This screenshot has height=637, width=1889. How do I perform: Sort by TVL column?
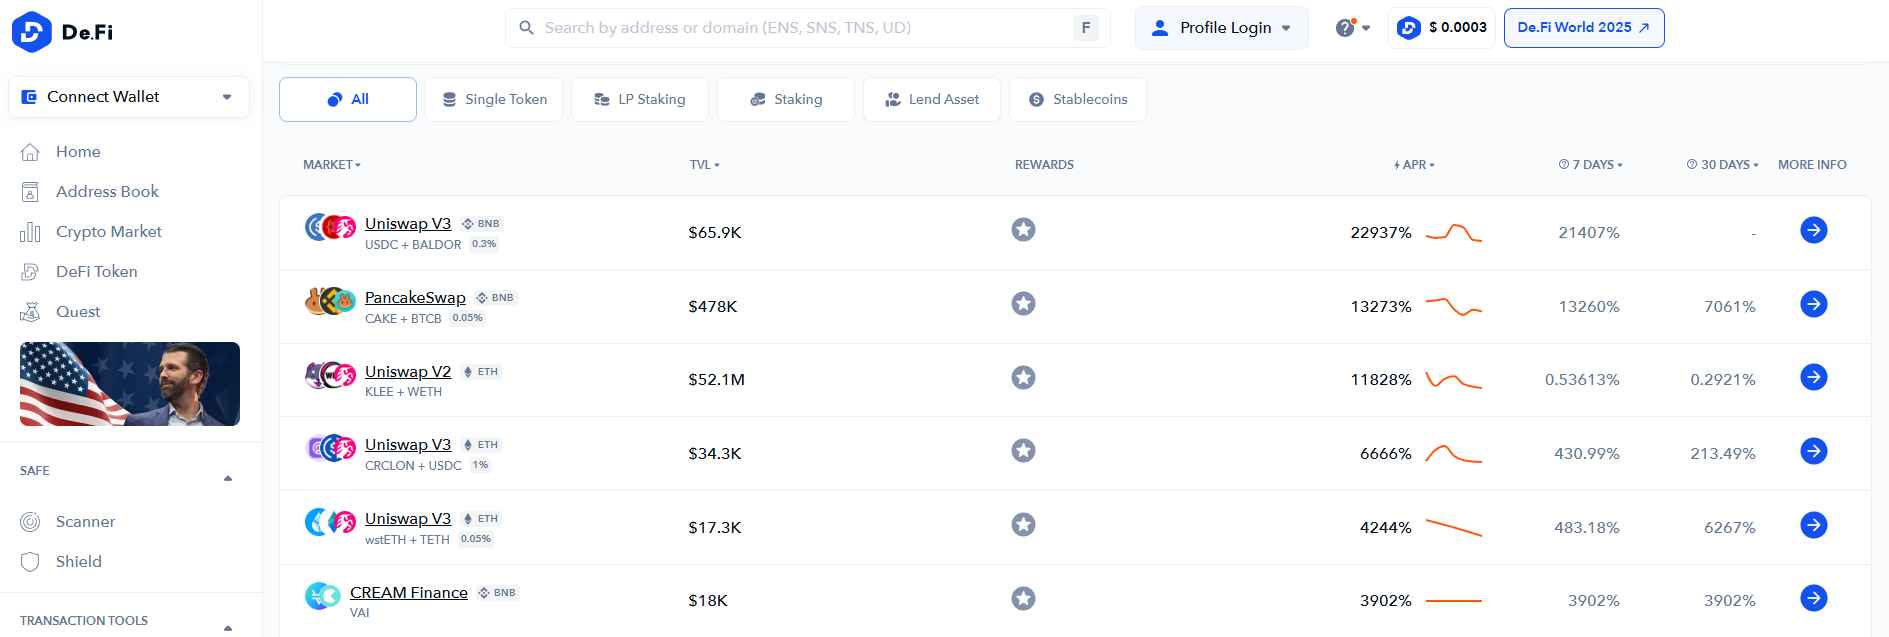point(704,164)
